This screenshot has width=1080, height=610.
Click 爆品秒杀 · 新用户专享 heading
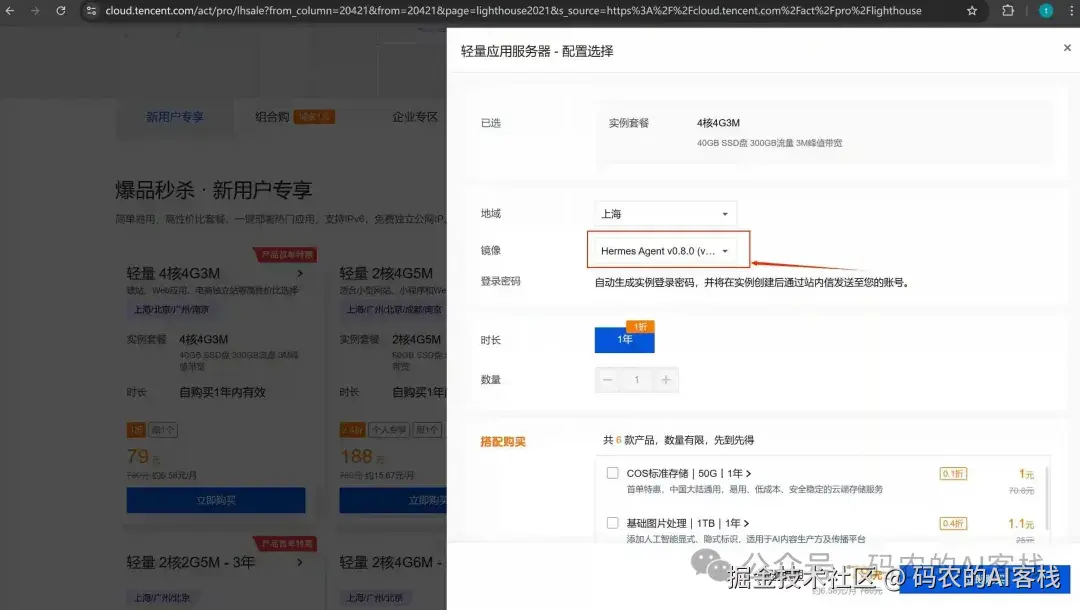[x=214, y=189]
